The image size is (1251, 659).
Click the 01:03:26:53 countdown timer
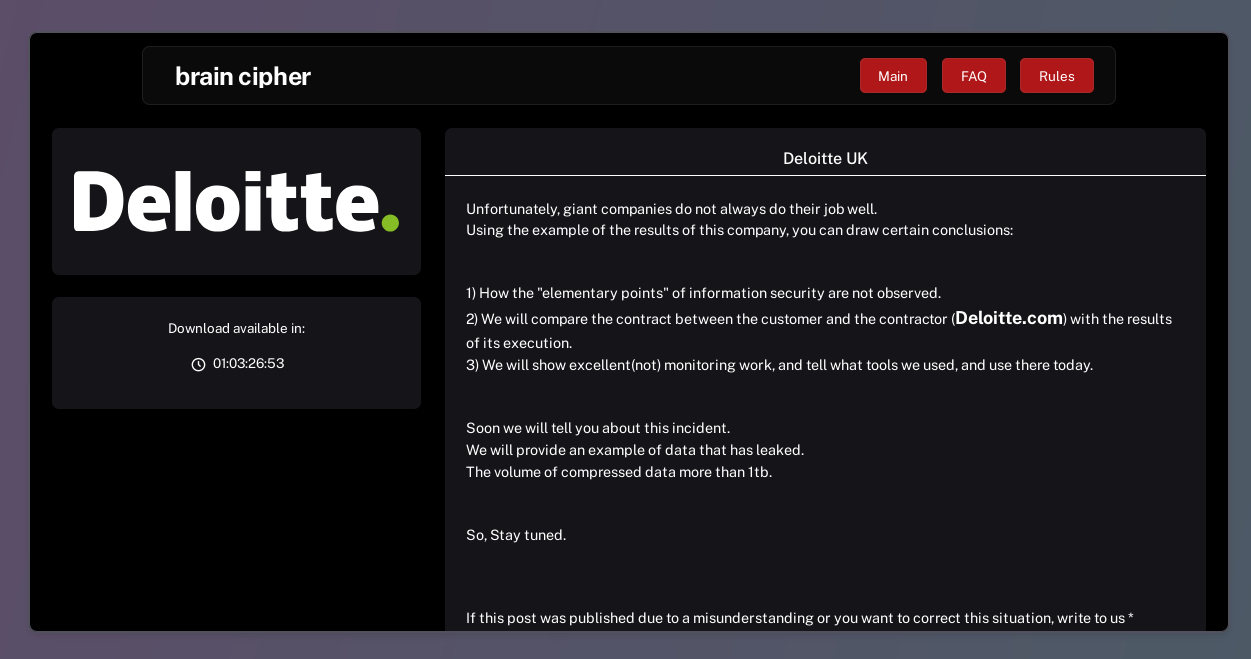pyautogui.click(x=248, y=363)
